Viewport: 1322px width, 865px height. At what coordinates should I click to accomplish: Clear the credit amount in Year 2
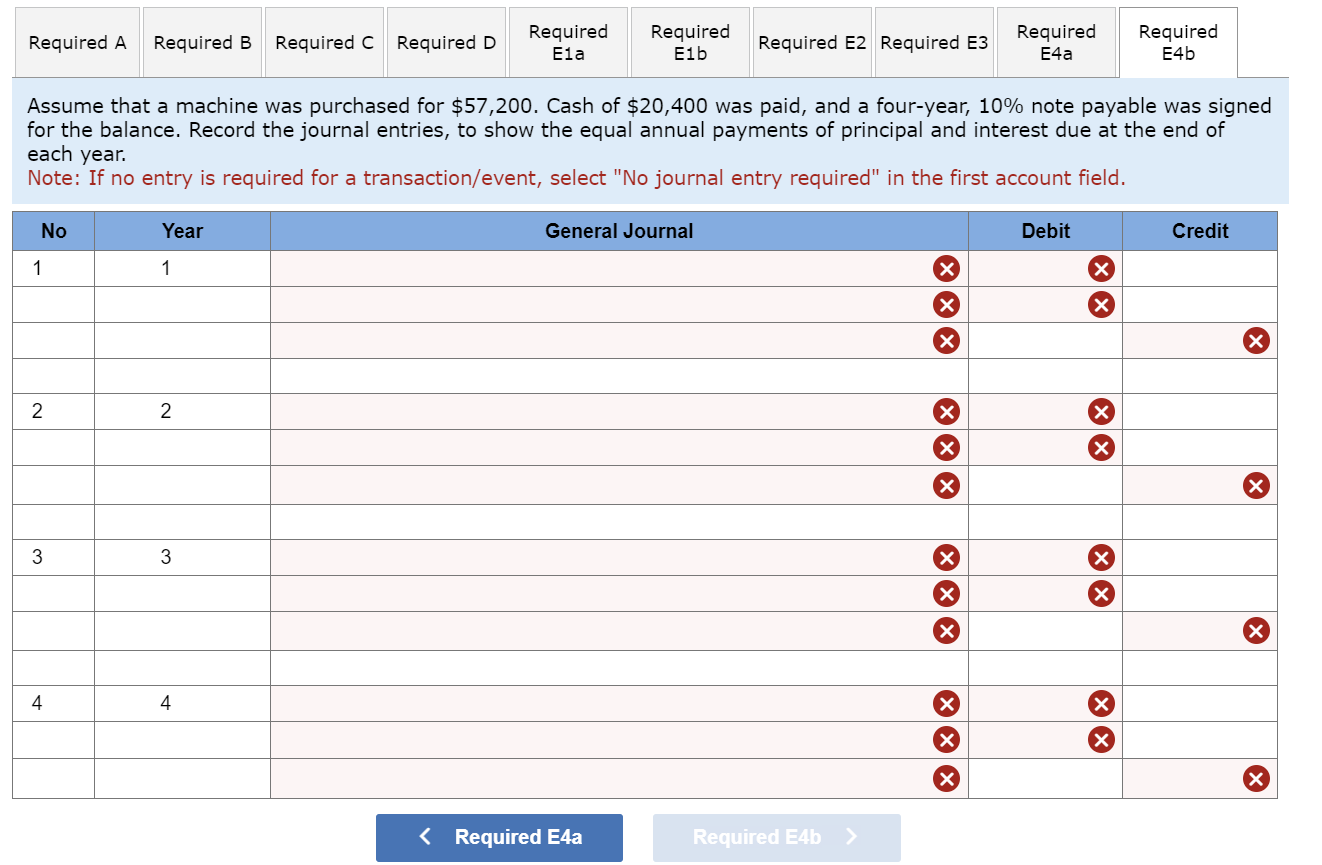1257,485
